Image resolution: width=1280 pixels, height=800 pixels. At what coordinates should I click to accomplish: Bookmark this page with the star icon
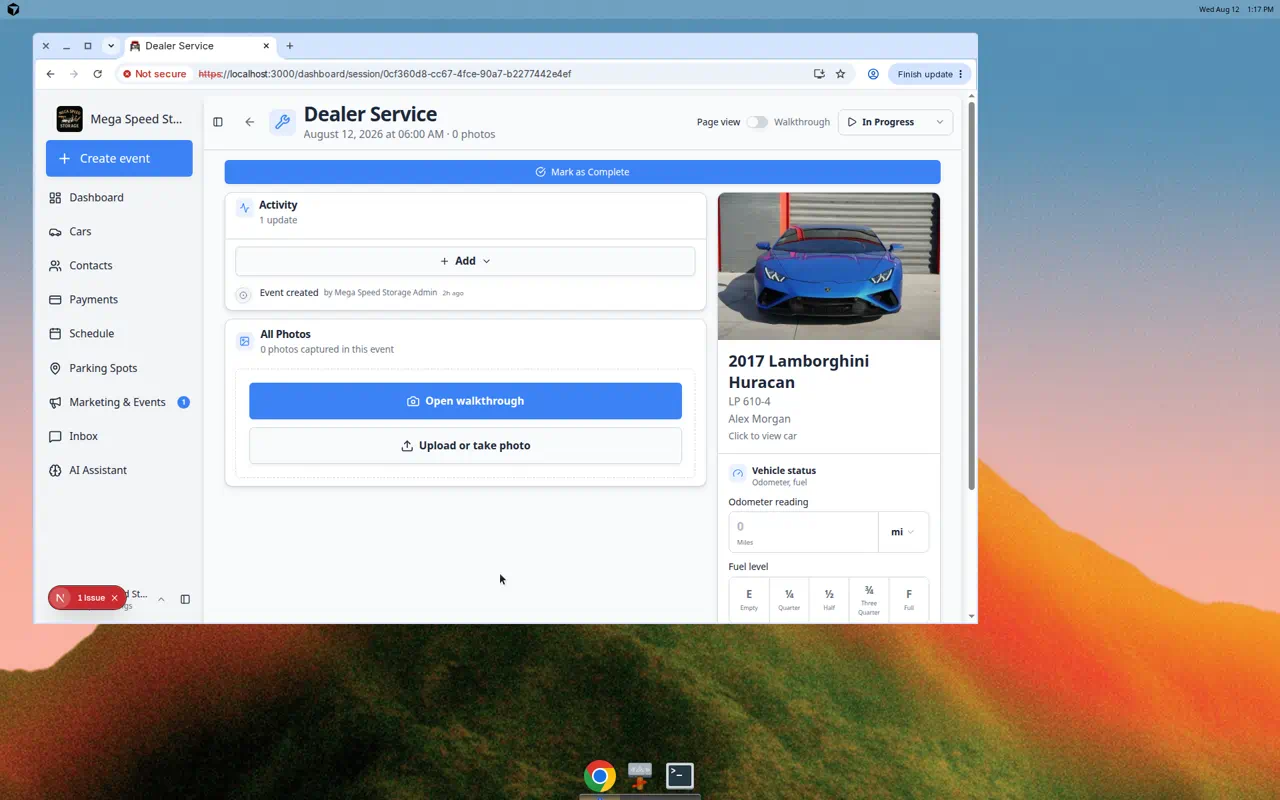coord(841,74)
